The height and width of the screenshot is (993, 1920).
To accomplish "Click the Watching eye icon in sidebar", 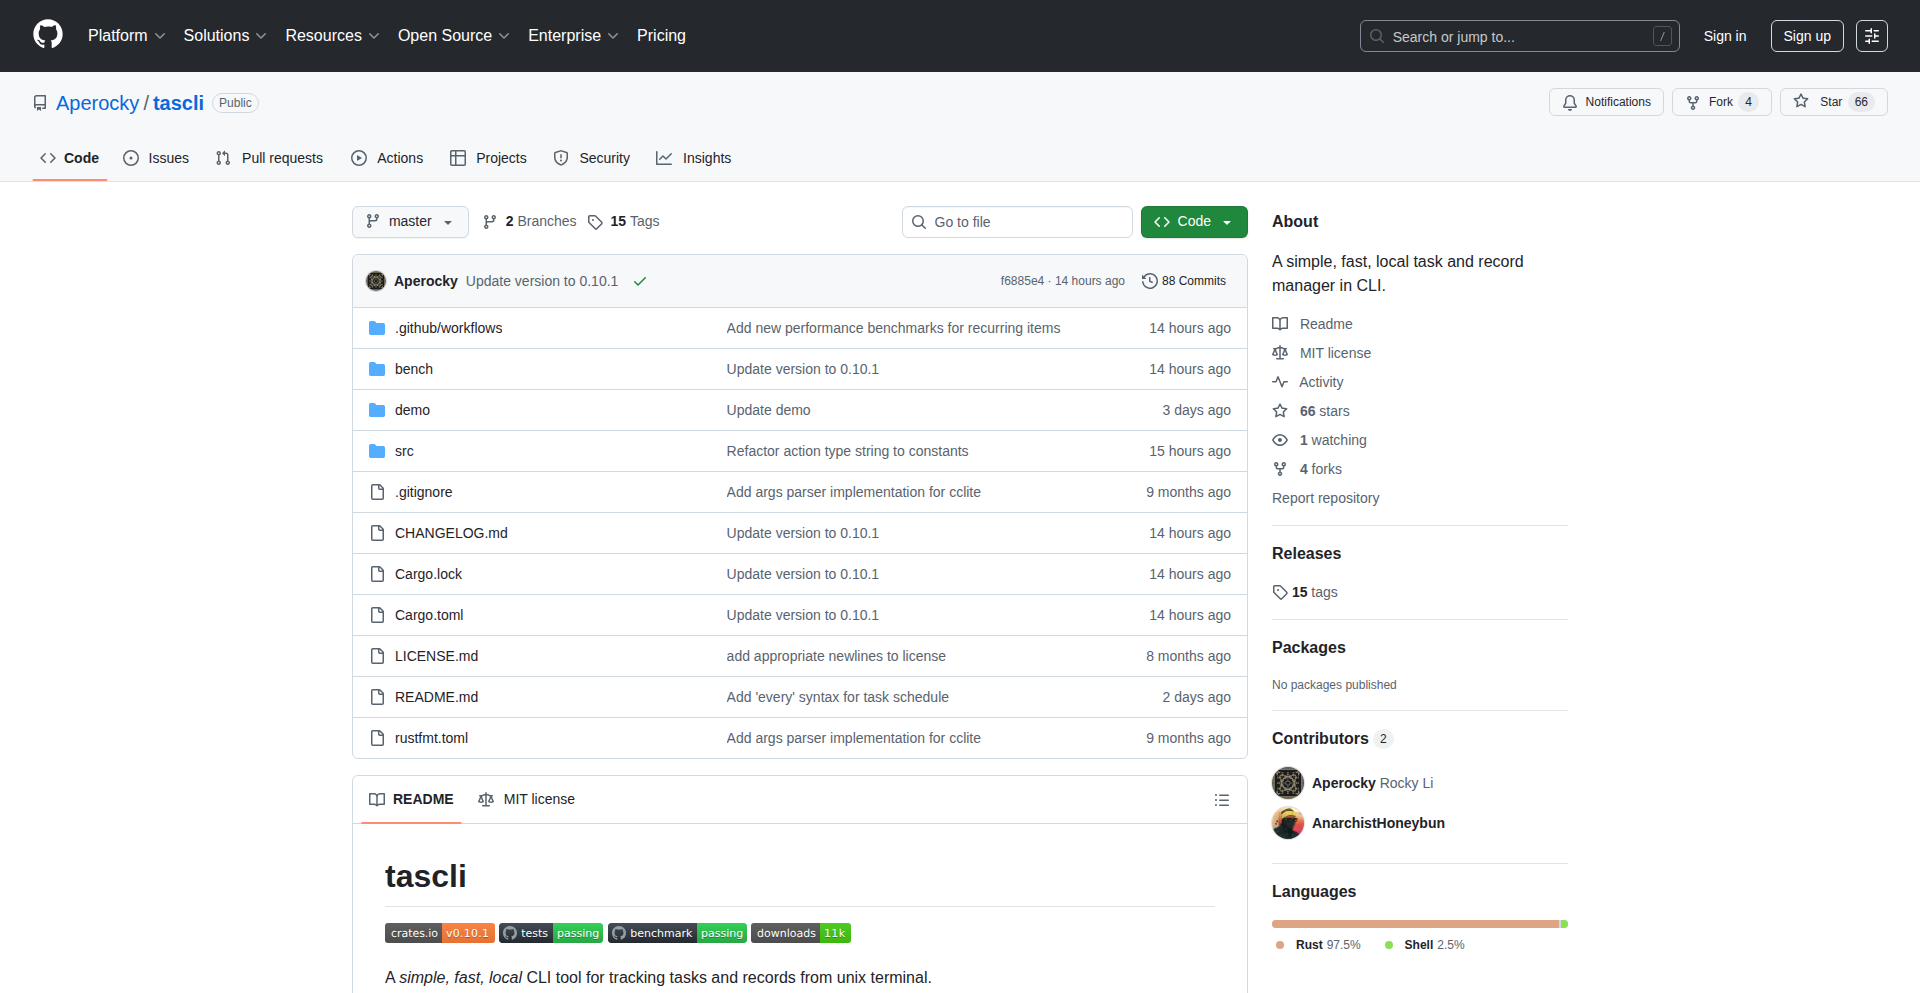I will [1280, 440].
